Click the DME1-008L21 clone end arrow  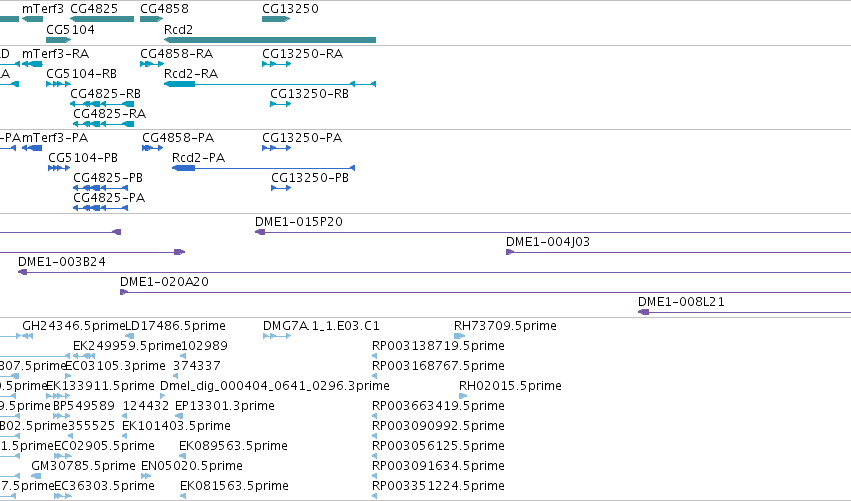pyautogui.click(x=644, y=312)
